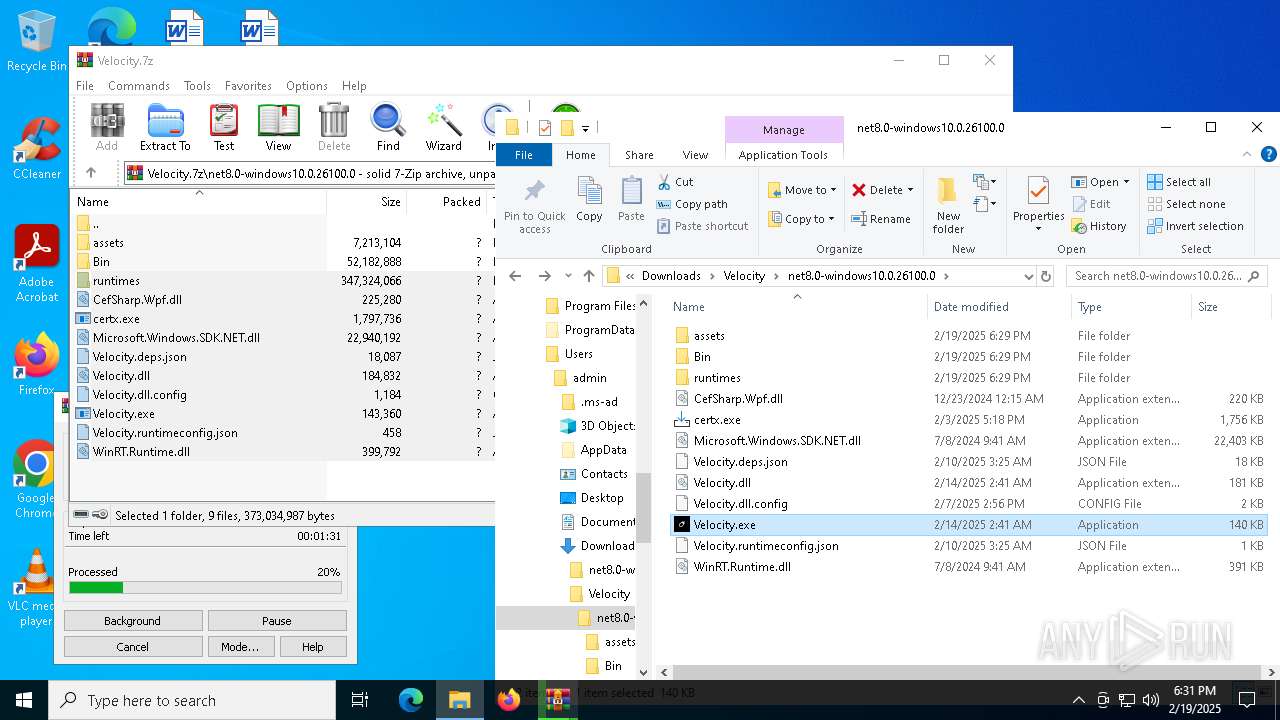Go up one folder in Explorer

pos(589,276)
